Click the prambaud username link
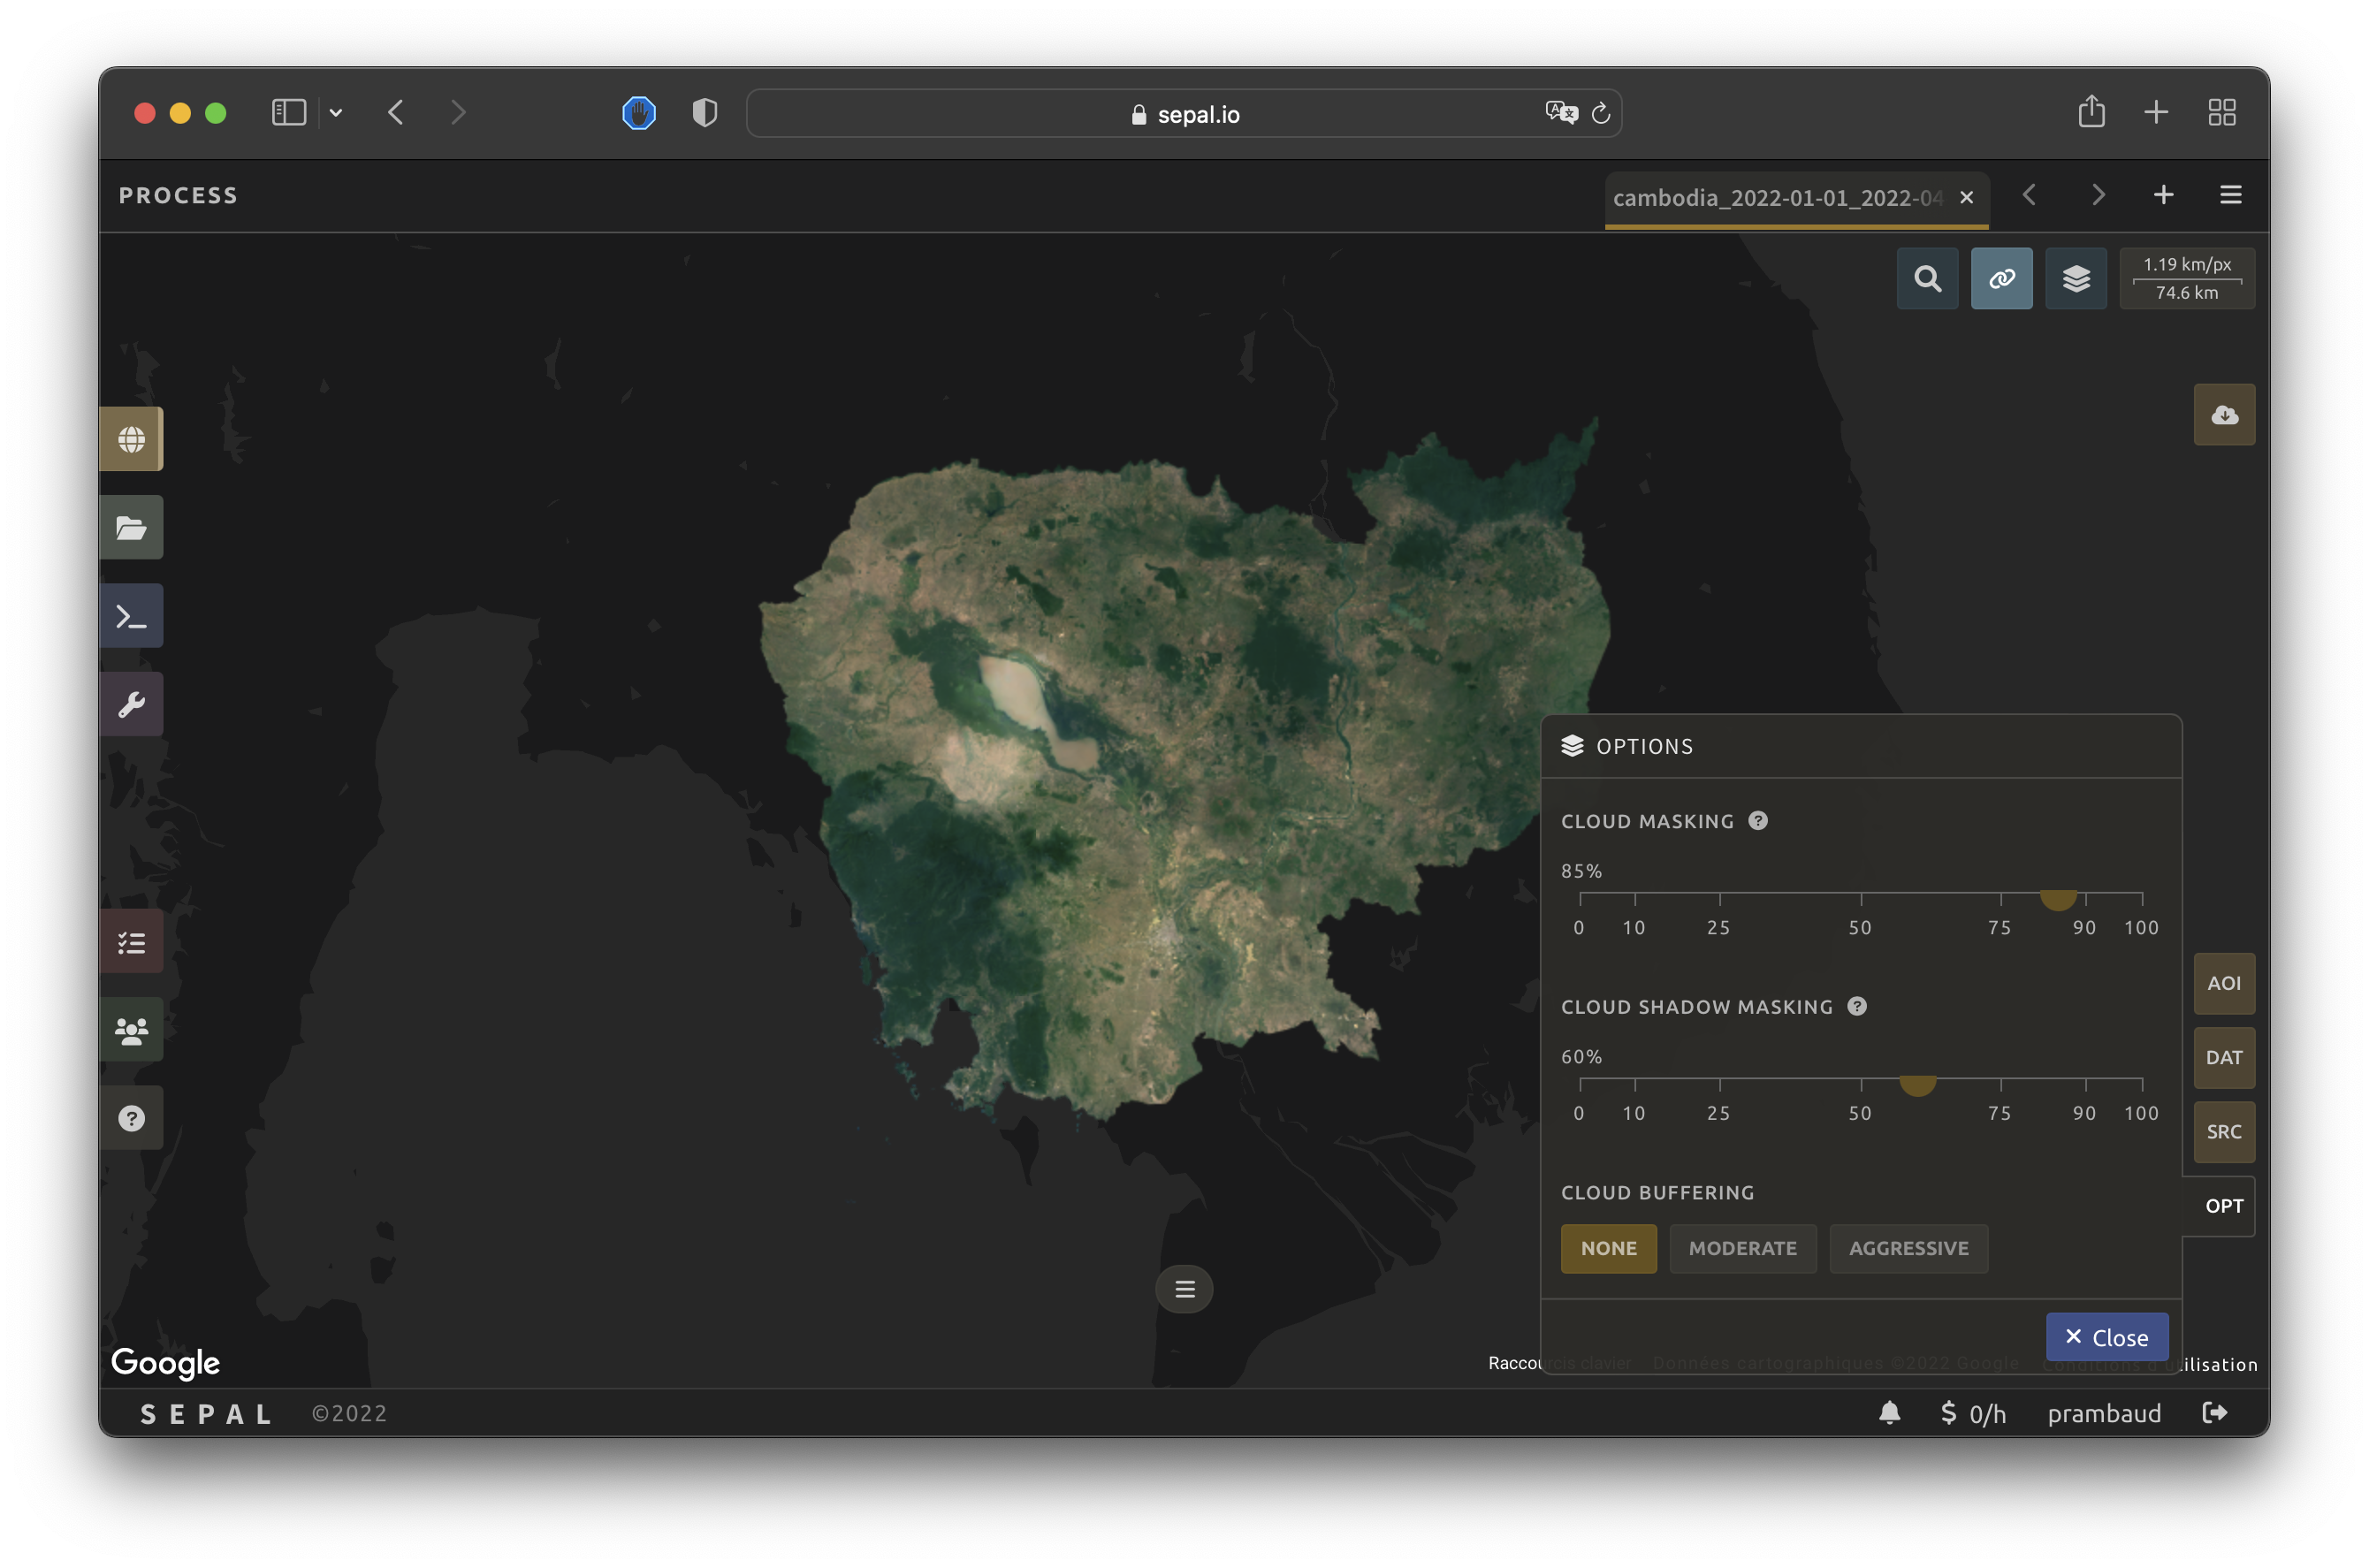The height and width of the screenshot is (1568, 2369). (x=2103, y=1413)
